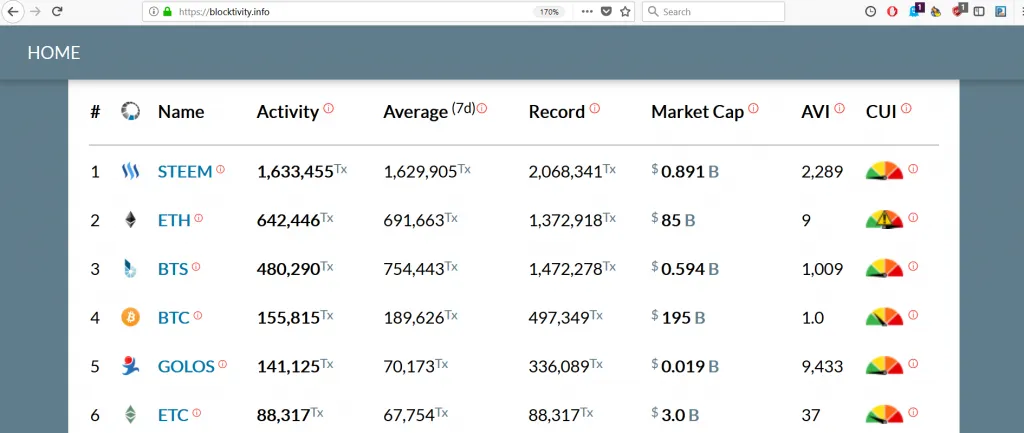
Task: Click the orange Bitcoin logo
Action: (x=131, y=317)
